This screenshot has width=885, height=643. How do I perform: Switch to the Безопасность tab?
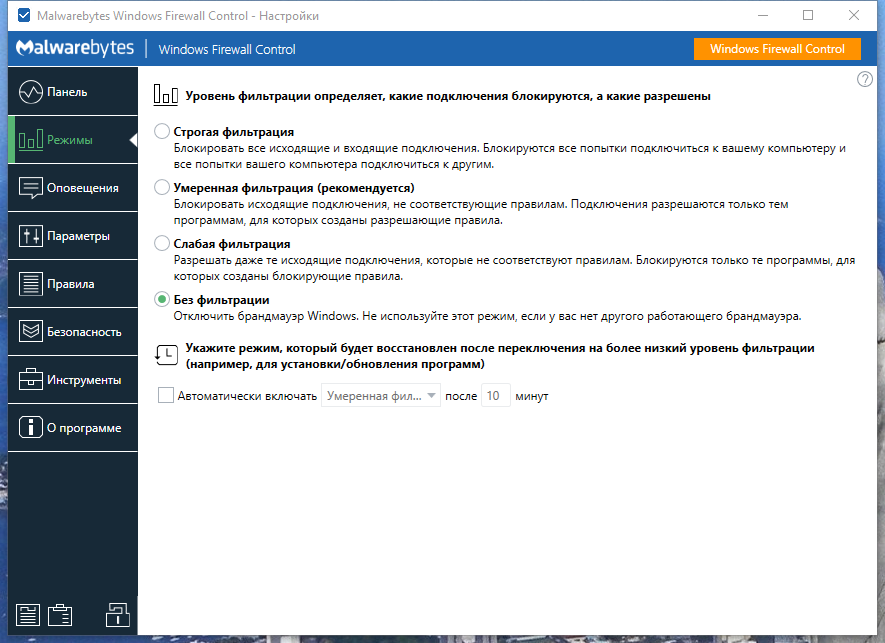73,331
